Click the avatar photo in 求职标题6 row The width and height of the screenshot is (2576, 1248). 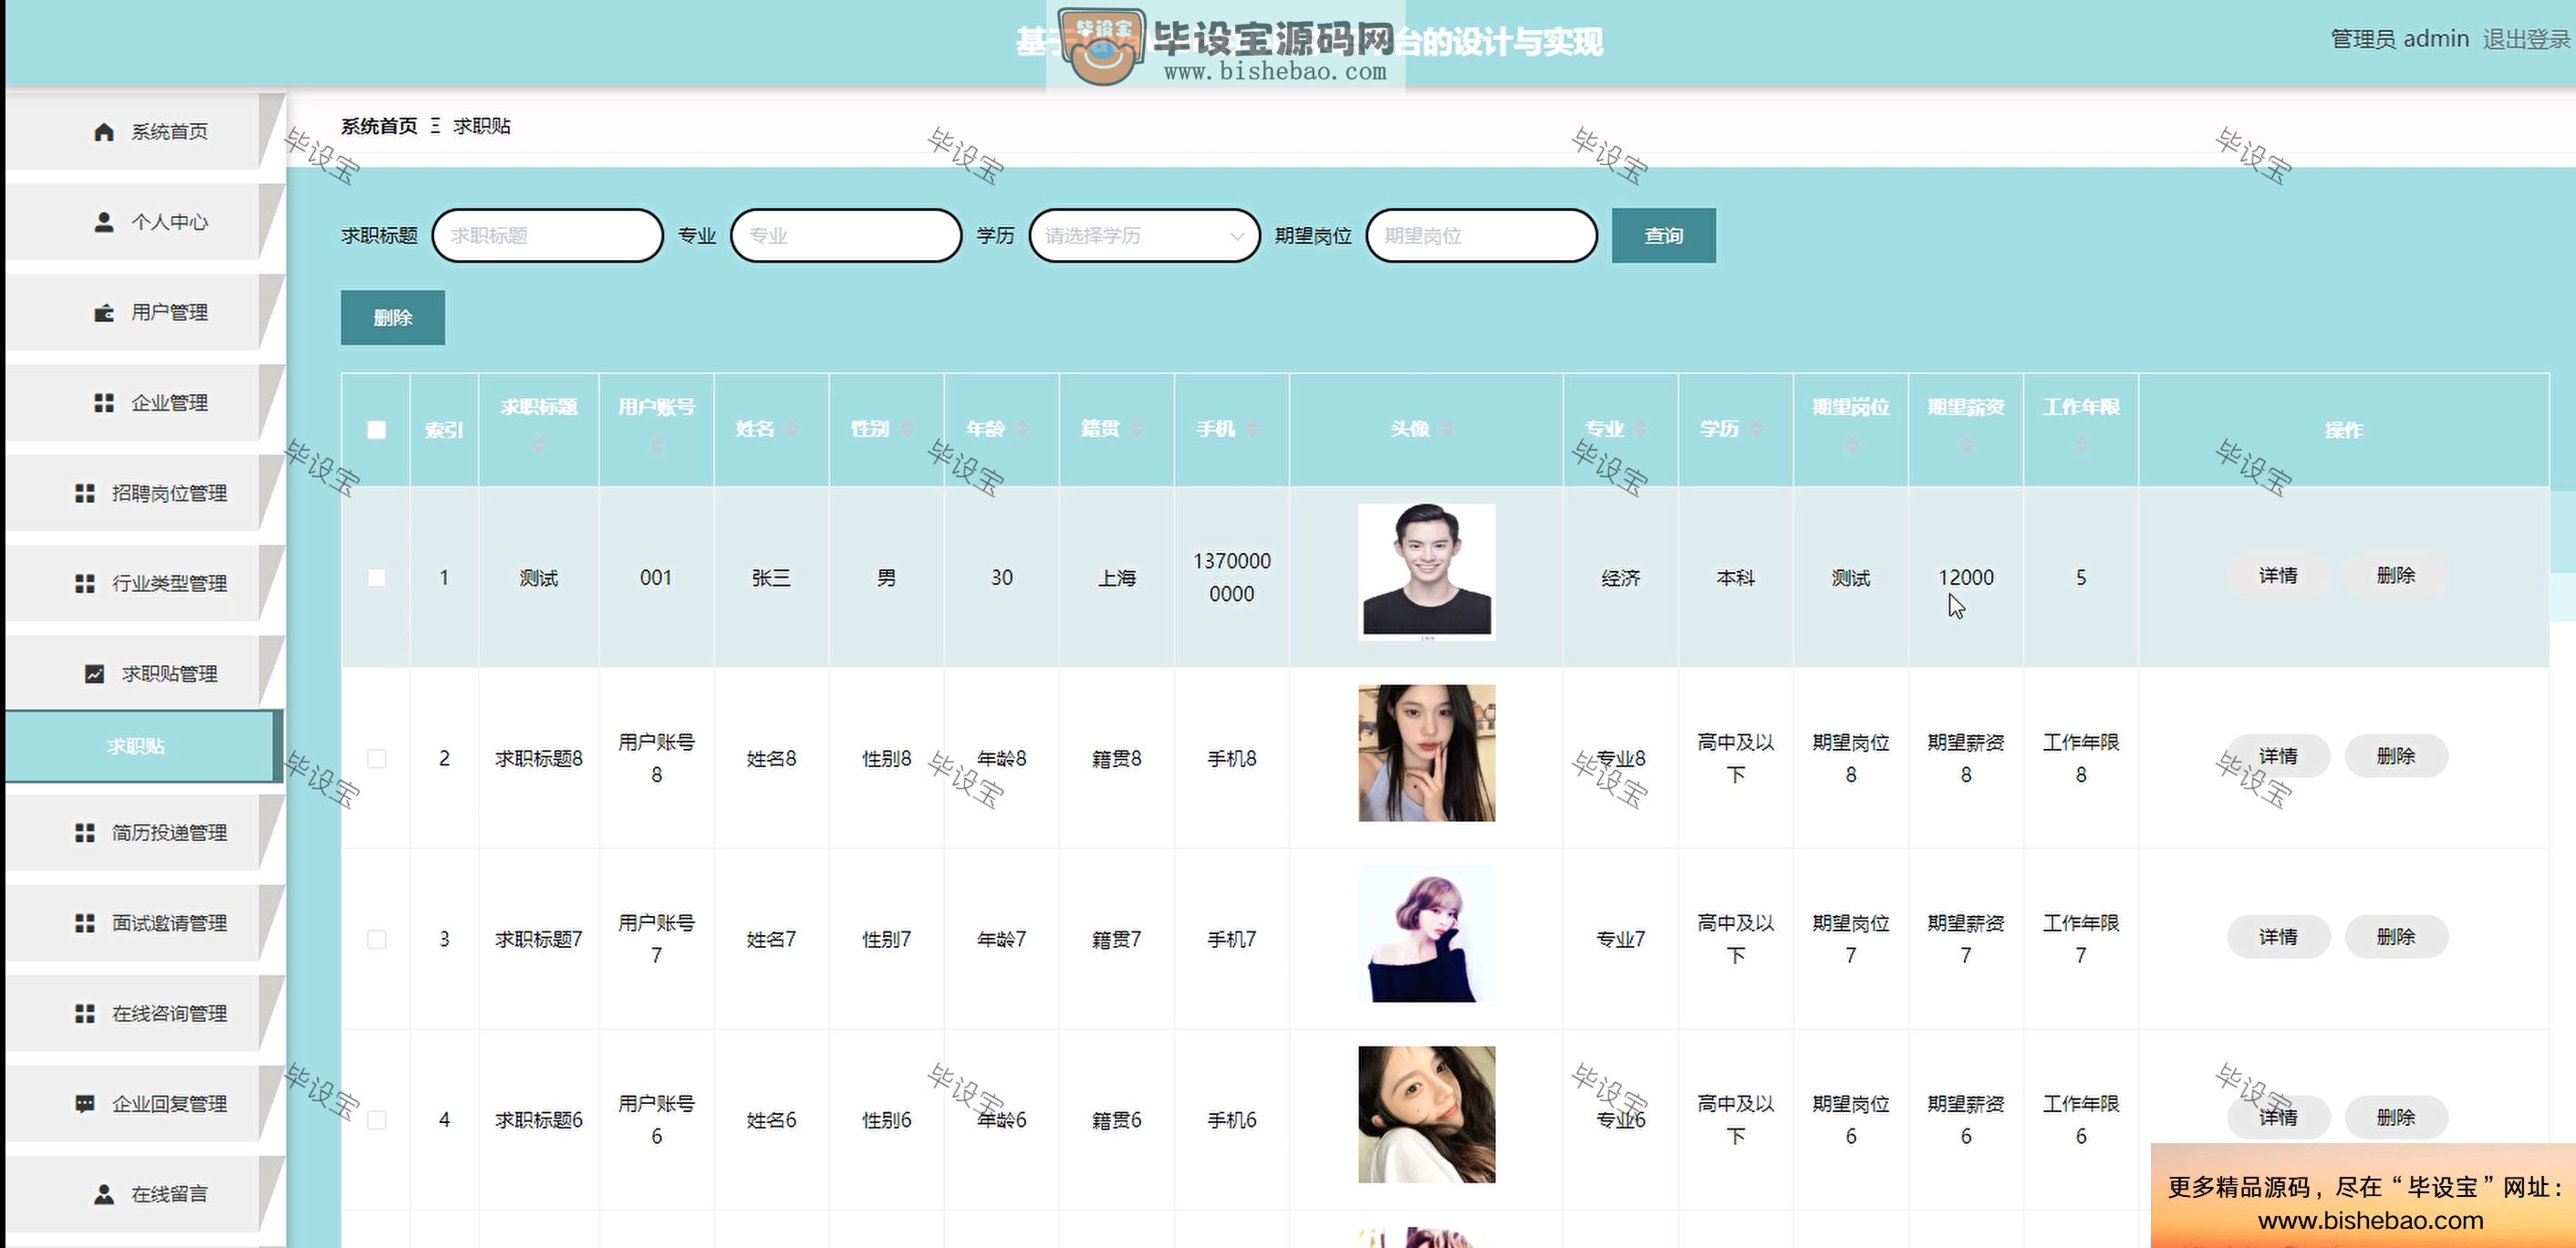[1427, 1115]
